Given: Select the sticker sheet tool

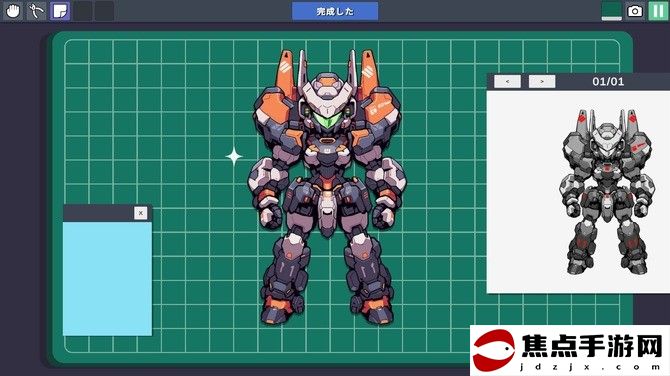Looking at the screenshot, I should [x=60, y=11].
